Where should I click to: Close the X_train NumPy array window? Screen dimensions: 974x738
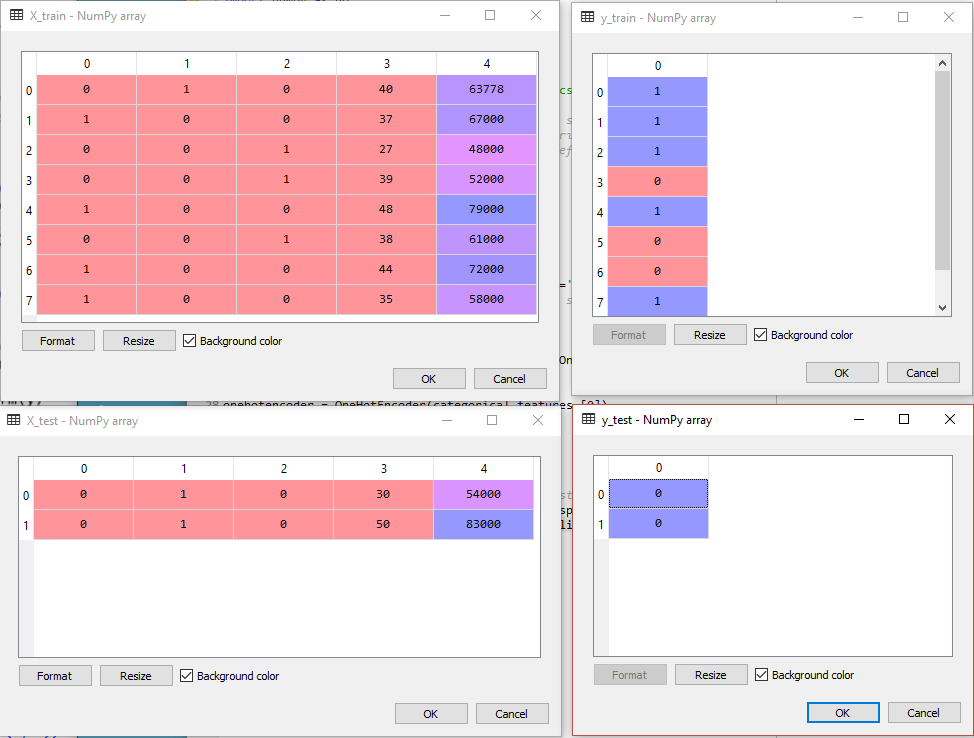click(536, 16)
